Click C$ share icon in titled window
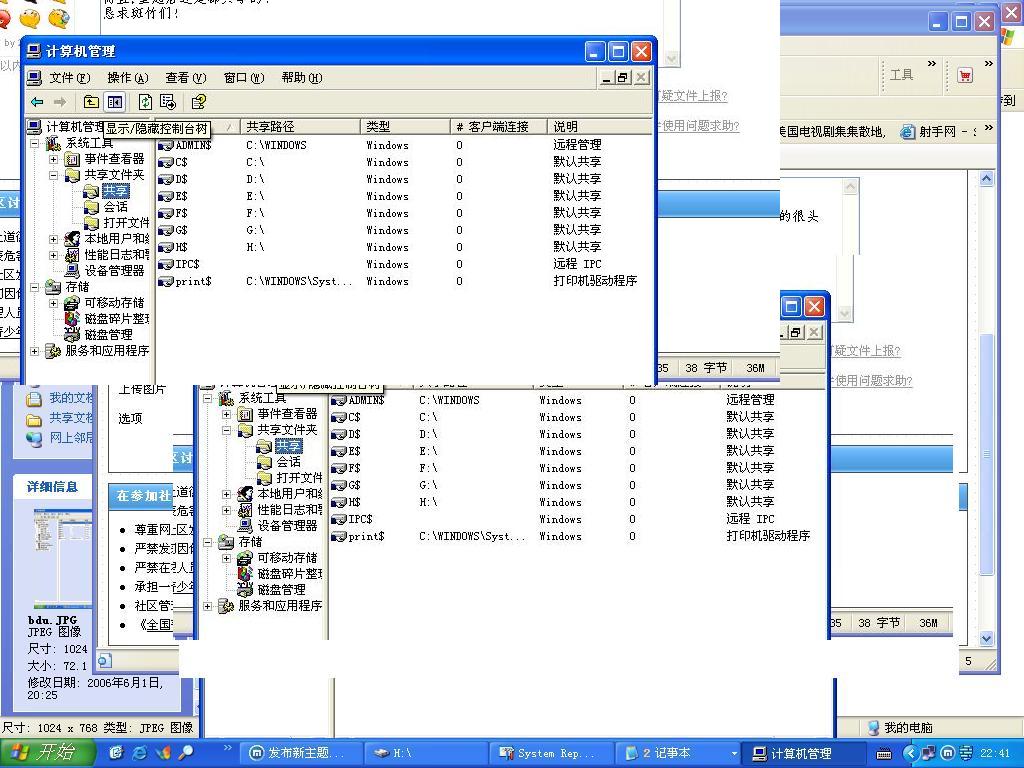 [x=166, y=162]
